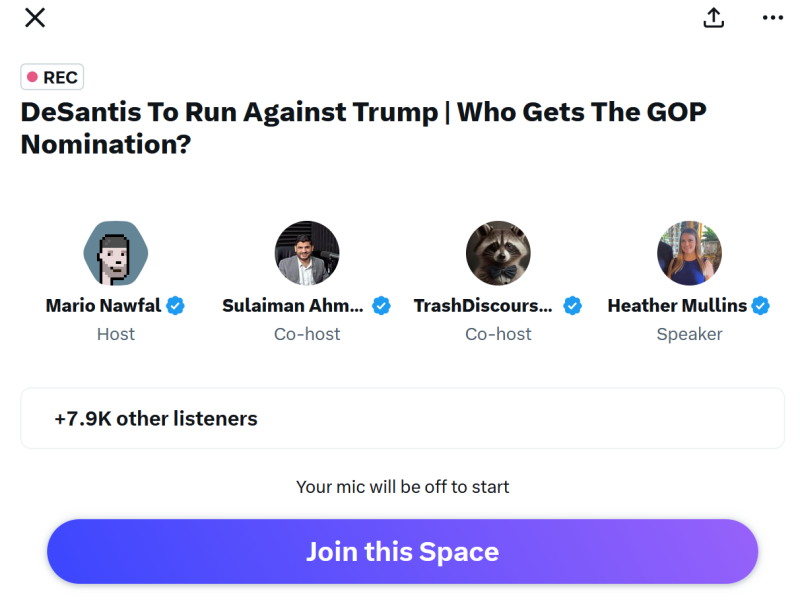Screen dimensions: 800x600
Task: Open the three-dot more options menu
Action: [x=773, y=18]
